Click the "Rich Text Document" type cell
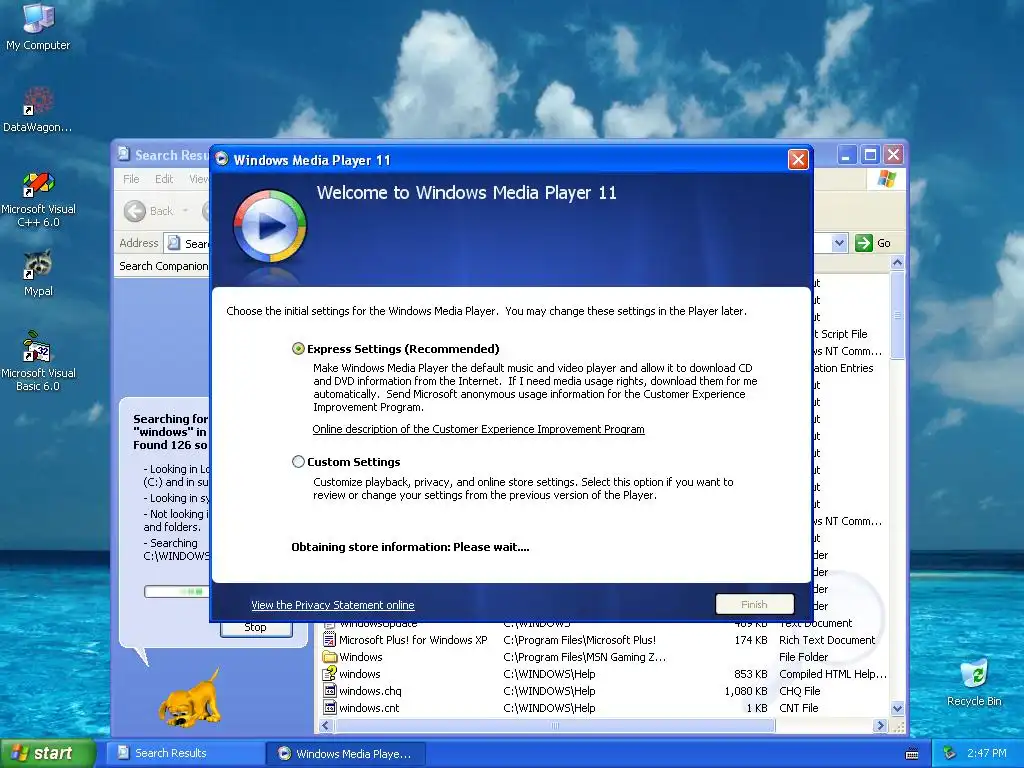Screen dimensions: 1024x768 (x=827, y=640)
